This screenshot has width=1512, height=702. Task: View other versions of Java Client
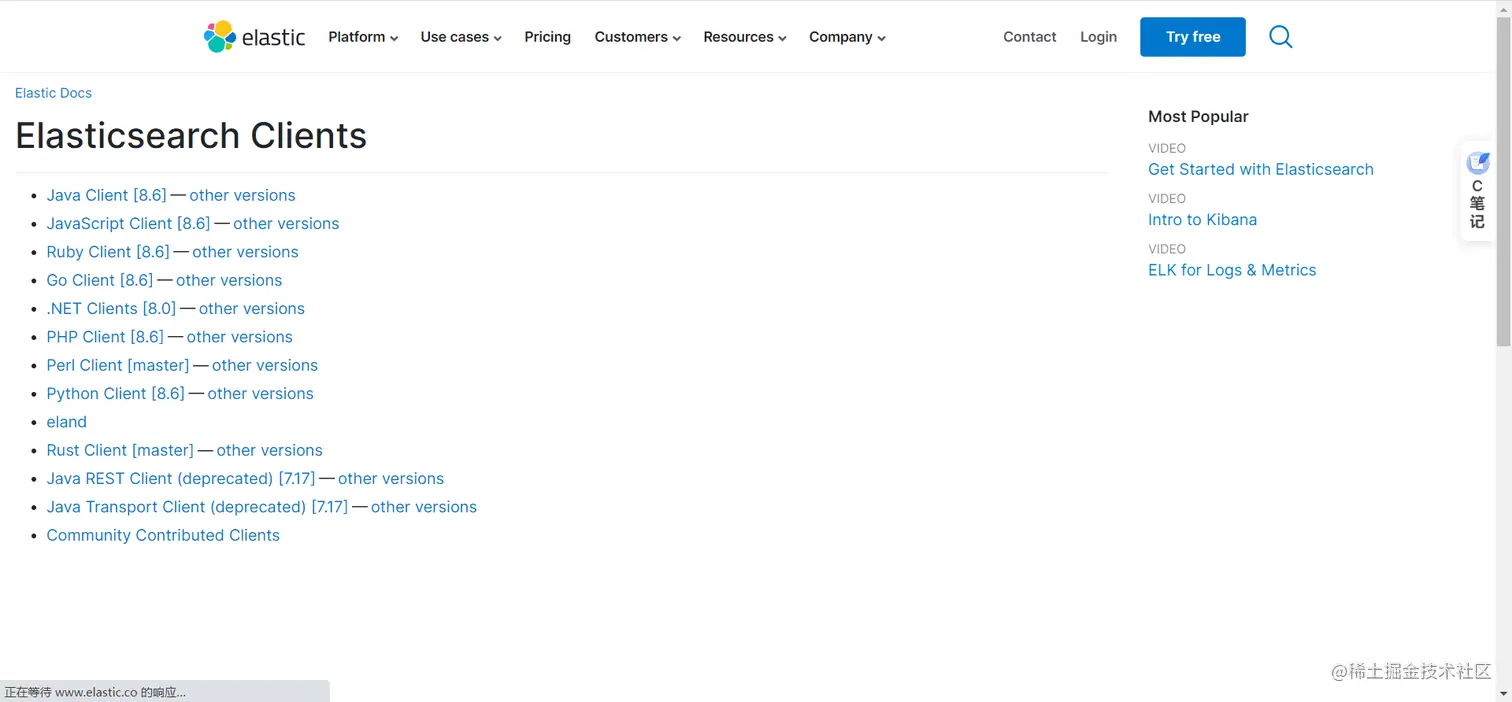point(242,195)
